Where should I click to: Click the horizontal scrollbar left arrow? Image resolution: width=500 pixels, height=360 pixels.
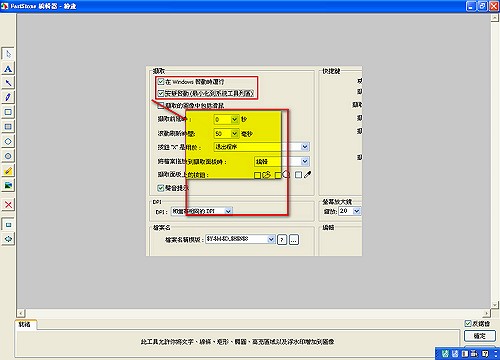(x=21, y=313)
